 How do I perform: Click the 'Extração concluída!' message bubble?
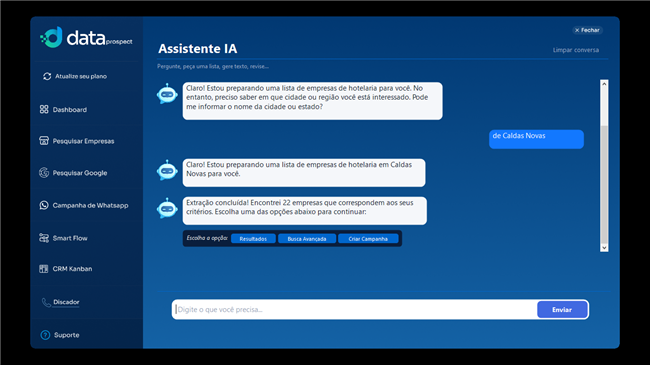point(305,211)
